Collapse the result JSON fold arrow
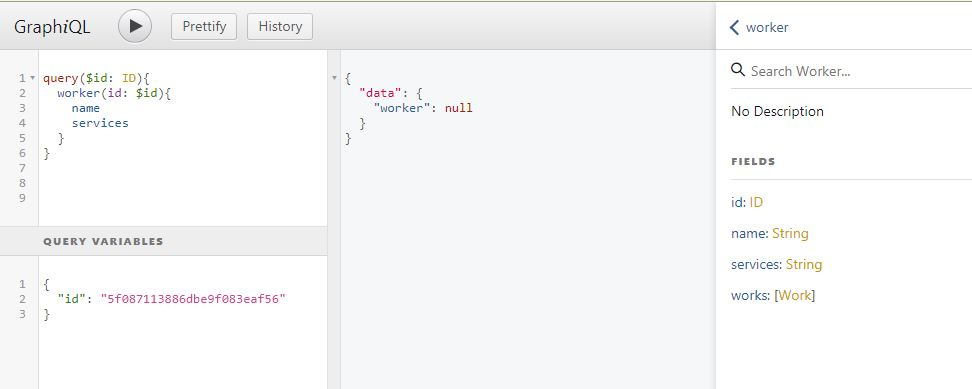 pos(335,78)
